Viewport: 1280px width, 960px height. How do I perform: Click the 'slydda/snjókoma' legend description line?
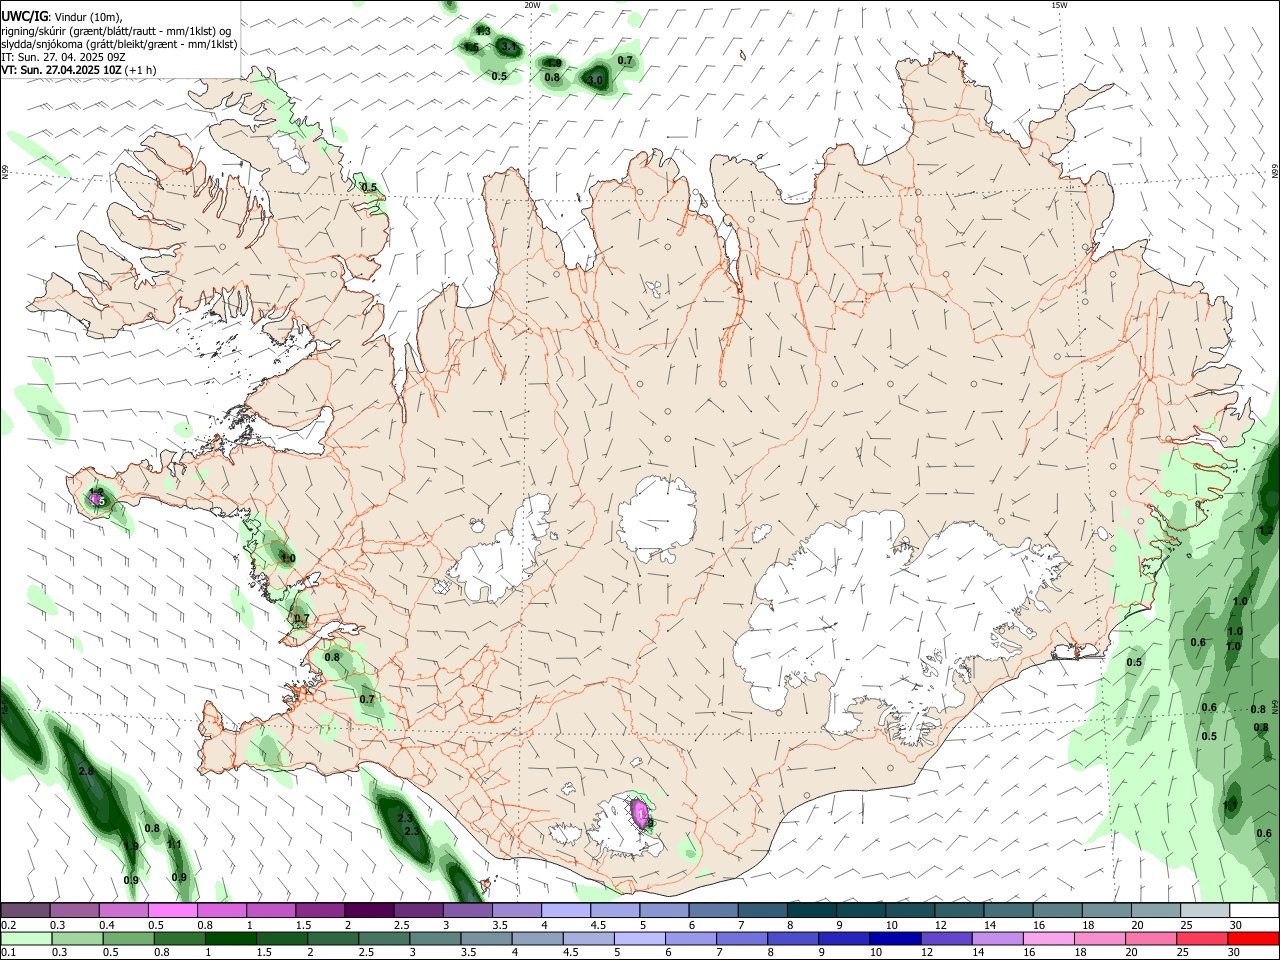[119, 44]
